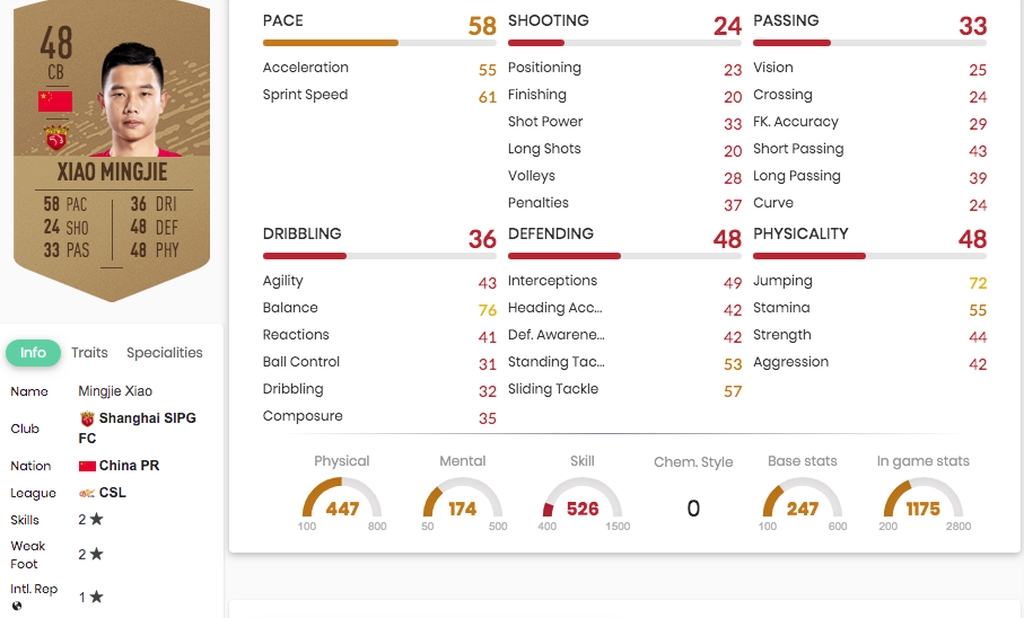Click the PACE stat progress bar
1024x618 pixels.
coord(379,43)
